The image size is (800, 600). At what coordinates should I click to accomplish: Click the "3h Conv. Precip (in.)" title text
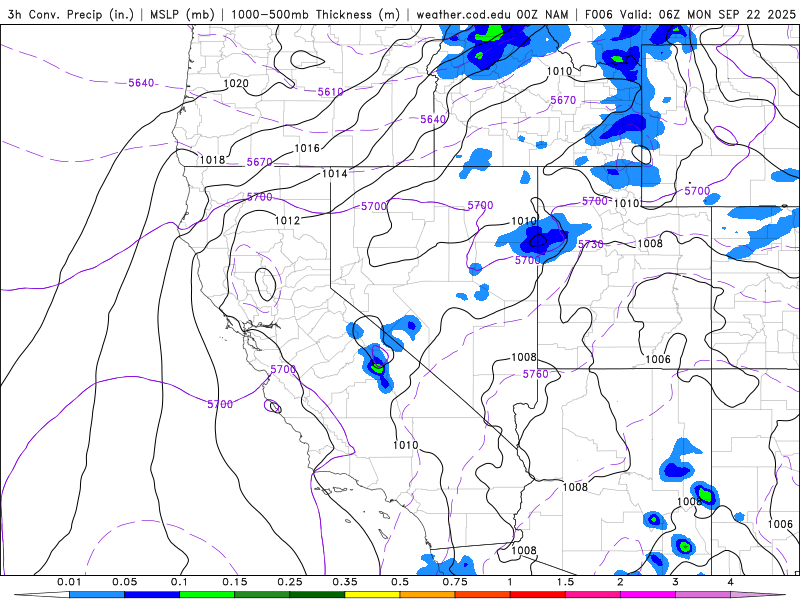(70, 14)
